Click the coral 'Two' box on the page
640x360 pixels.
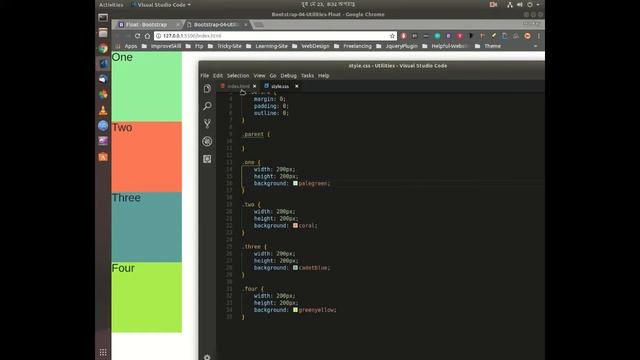(147, 157)
